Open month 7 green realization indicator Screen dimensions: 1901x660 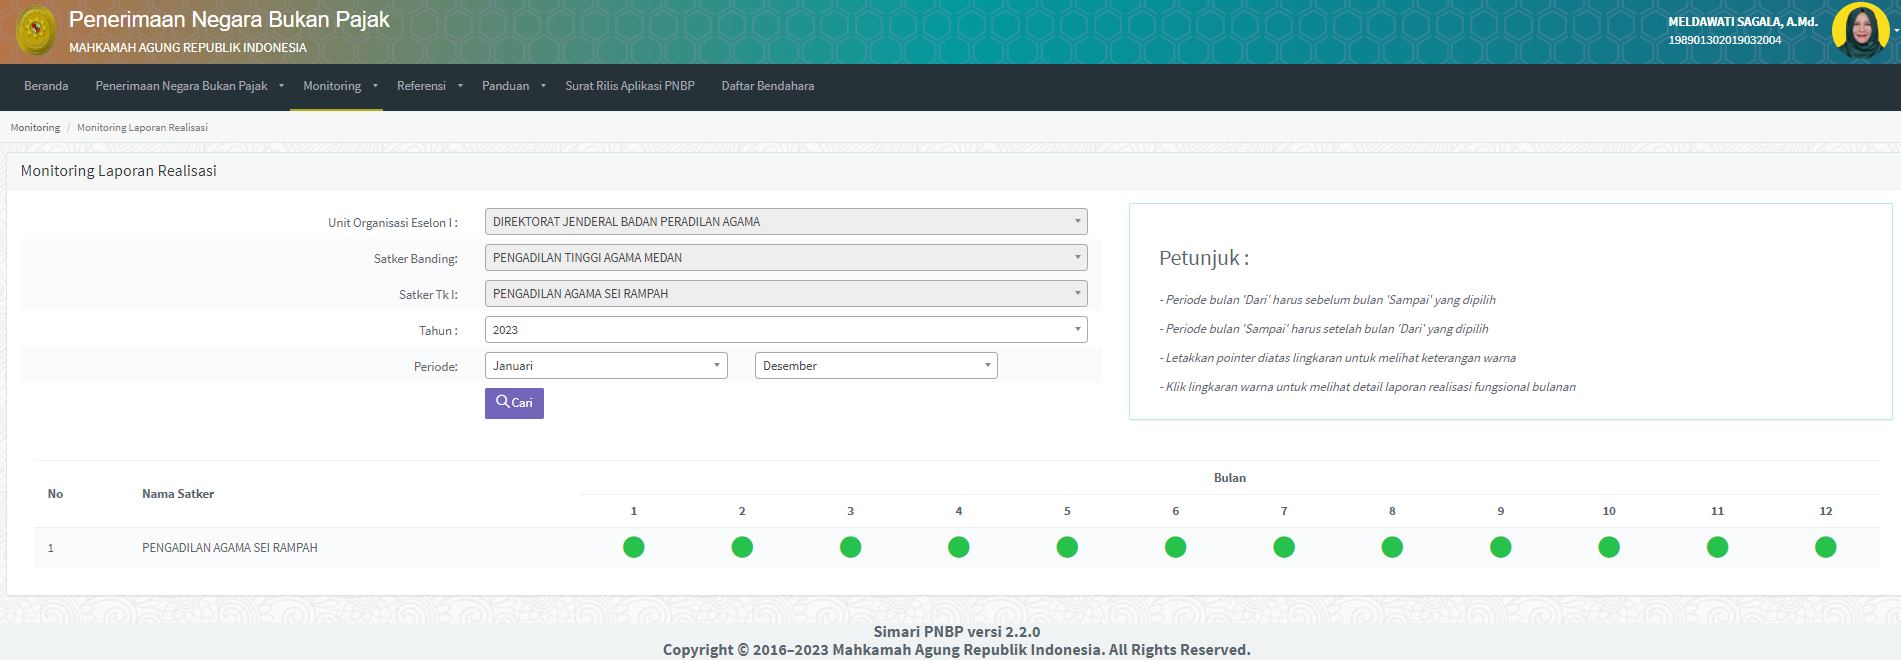pyautogui.click(x=1283, y=547)
